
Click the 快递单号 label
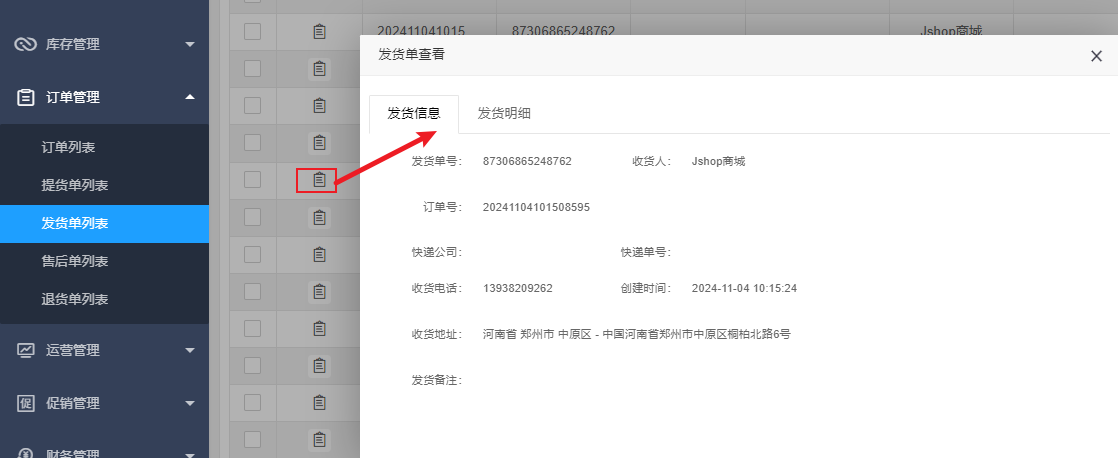[646, 252]
